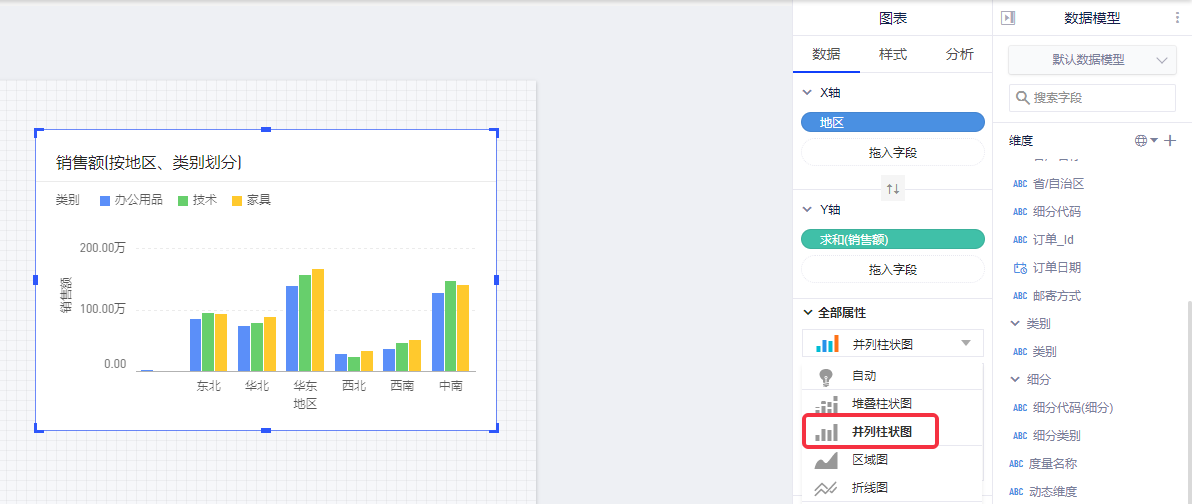The width and height of the screenshot is (1192, 504).
Task: Click the swap X/Y axes icon
Action: [x=893, y=188]
